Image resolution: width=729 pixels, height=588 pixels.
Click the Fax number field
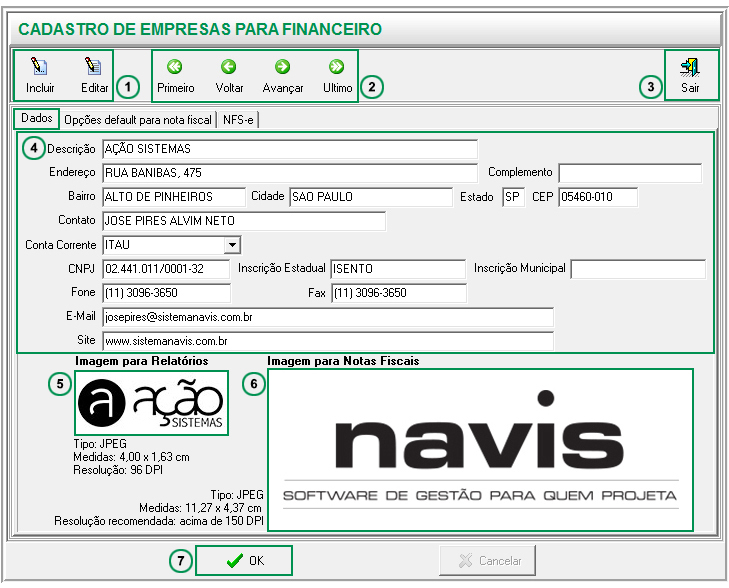click(399, 293)
